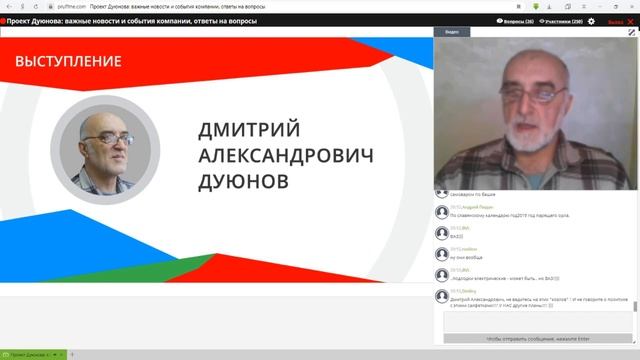The image size is (640, 360).
Task: Focus the chat message input field
Action: (x=538, y=322)
